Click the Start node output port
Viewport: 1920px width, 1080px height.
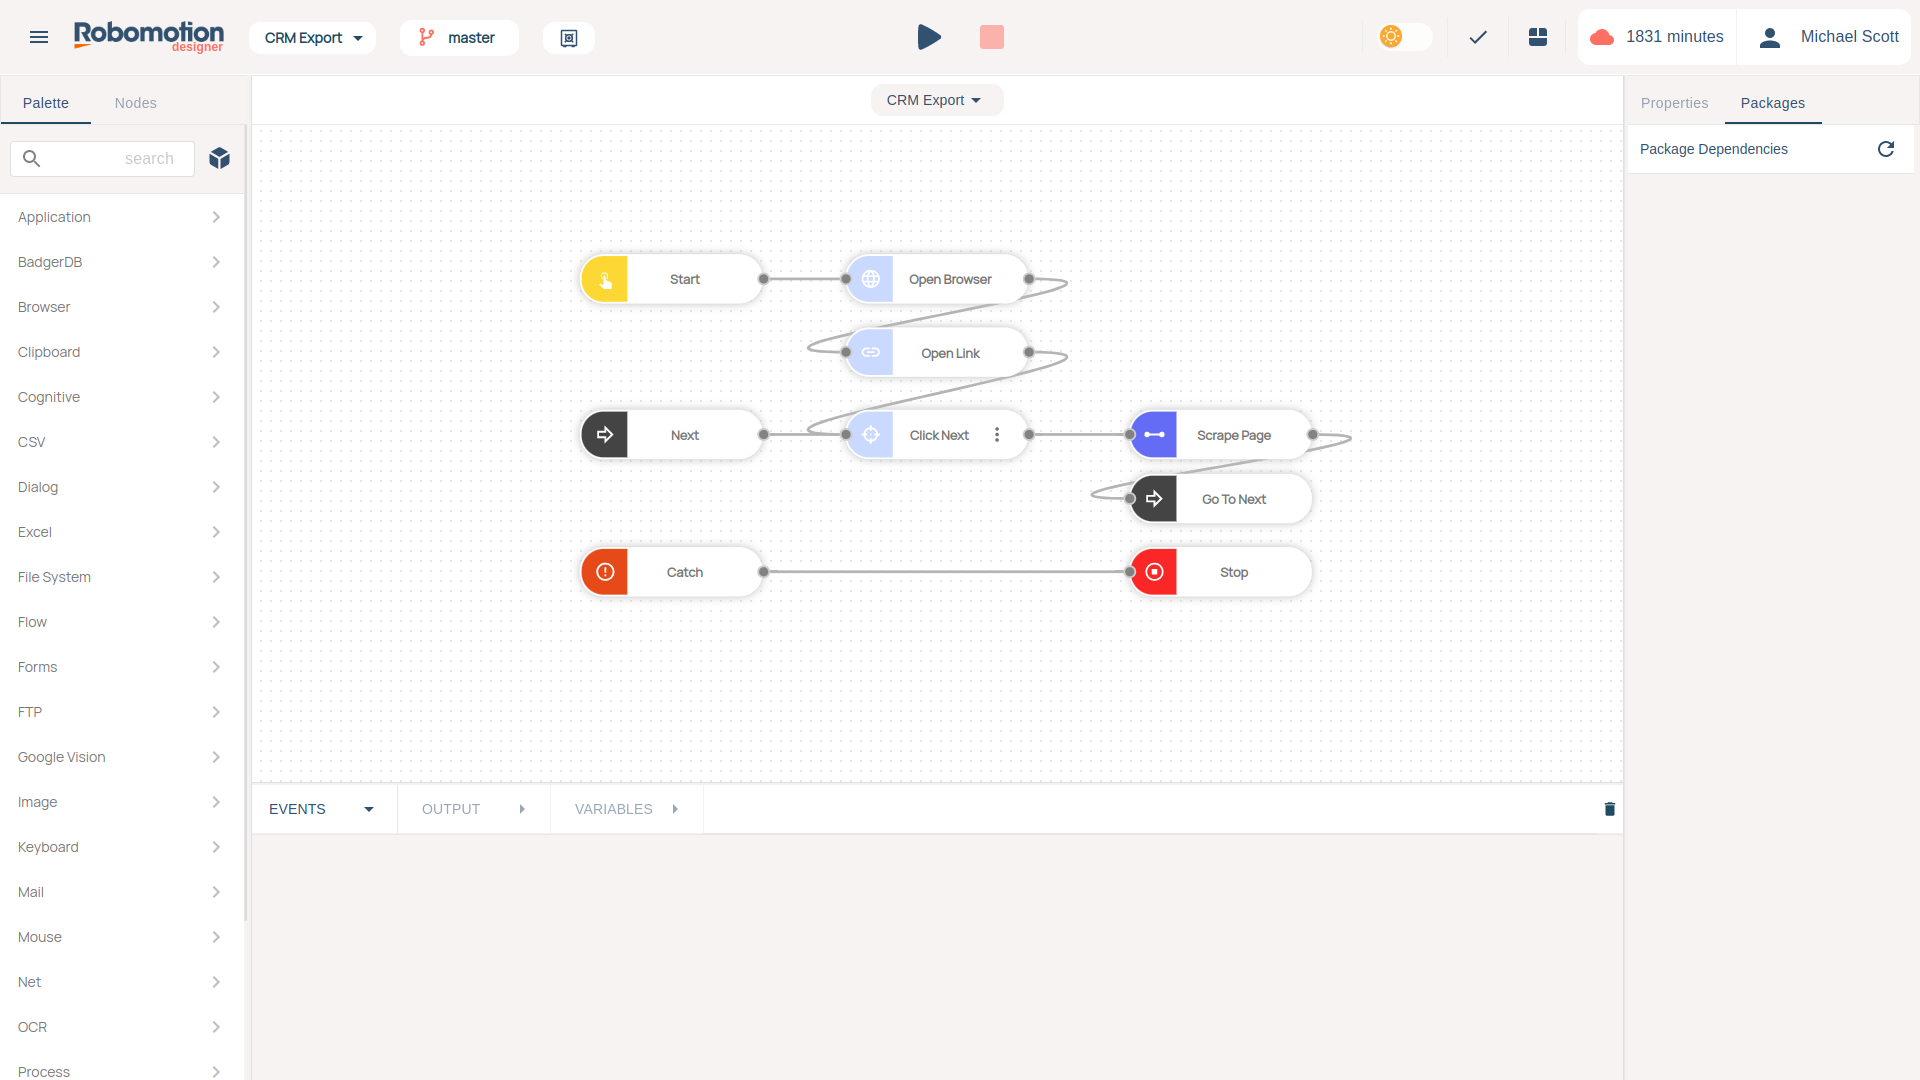764,279
